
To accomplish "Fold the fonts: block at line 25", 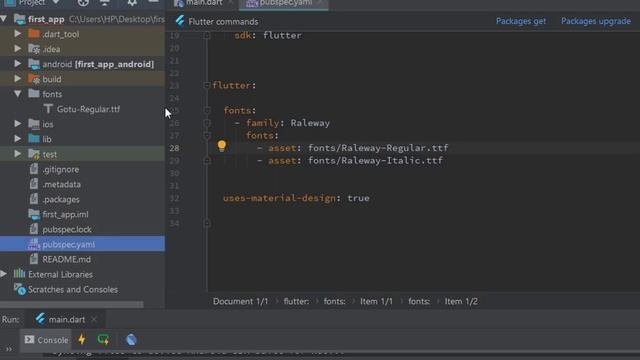I will [x=207, y=110].
